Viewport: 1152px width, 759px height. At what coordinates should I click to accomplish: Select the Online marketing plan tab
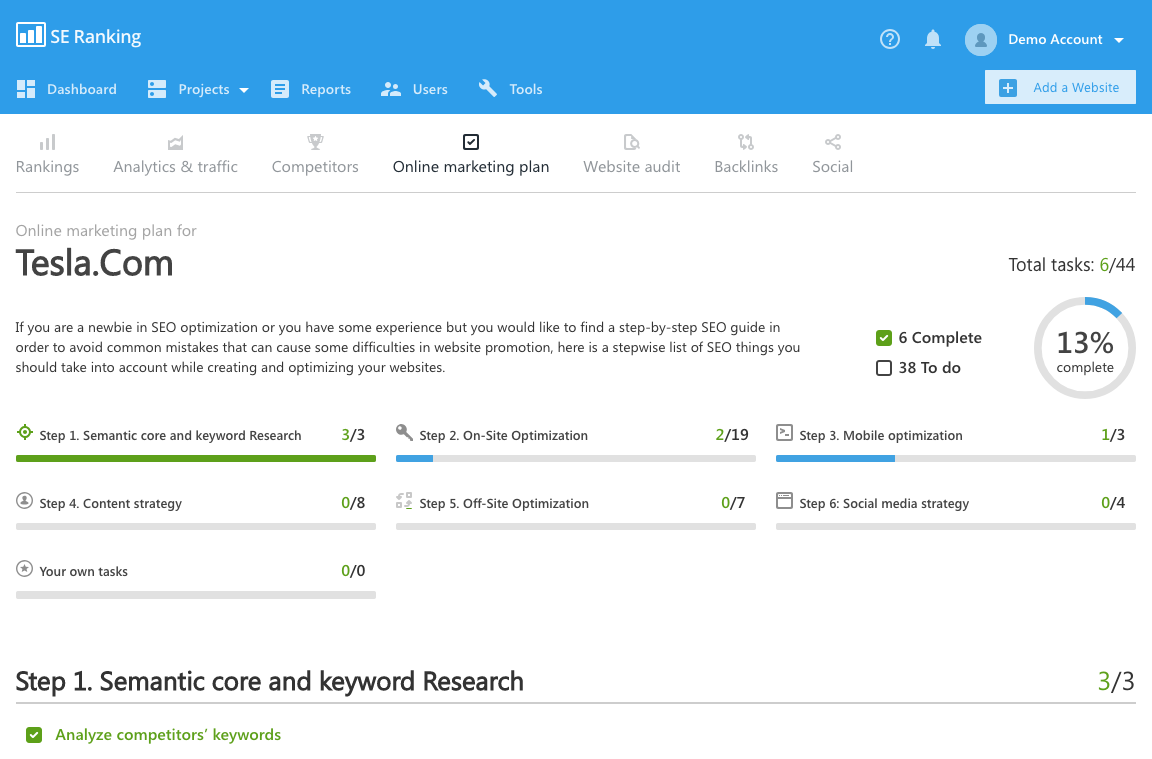point(471,155)
